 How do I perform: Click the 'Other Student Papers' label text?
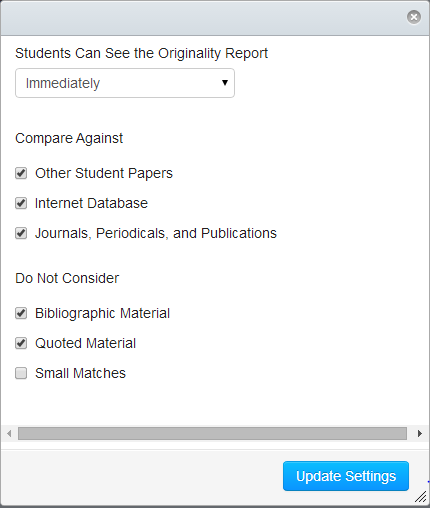104,173
